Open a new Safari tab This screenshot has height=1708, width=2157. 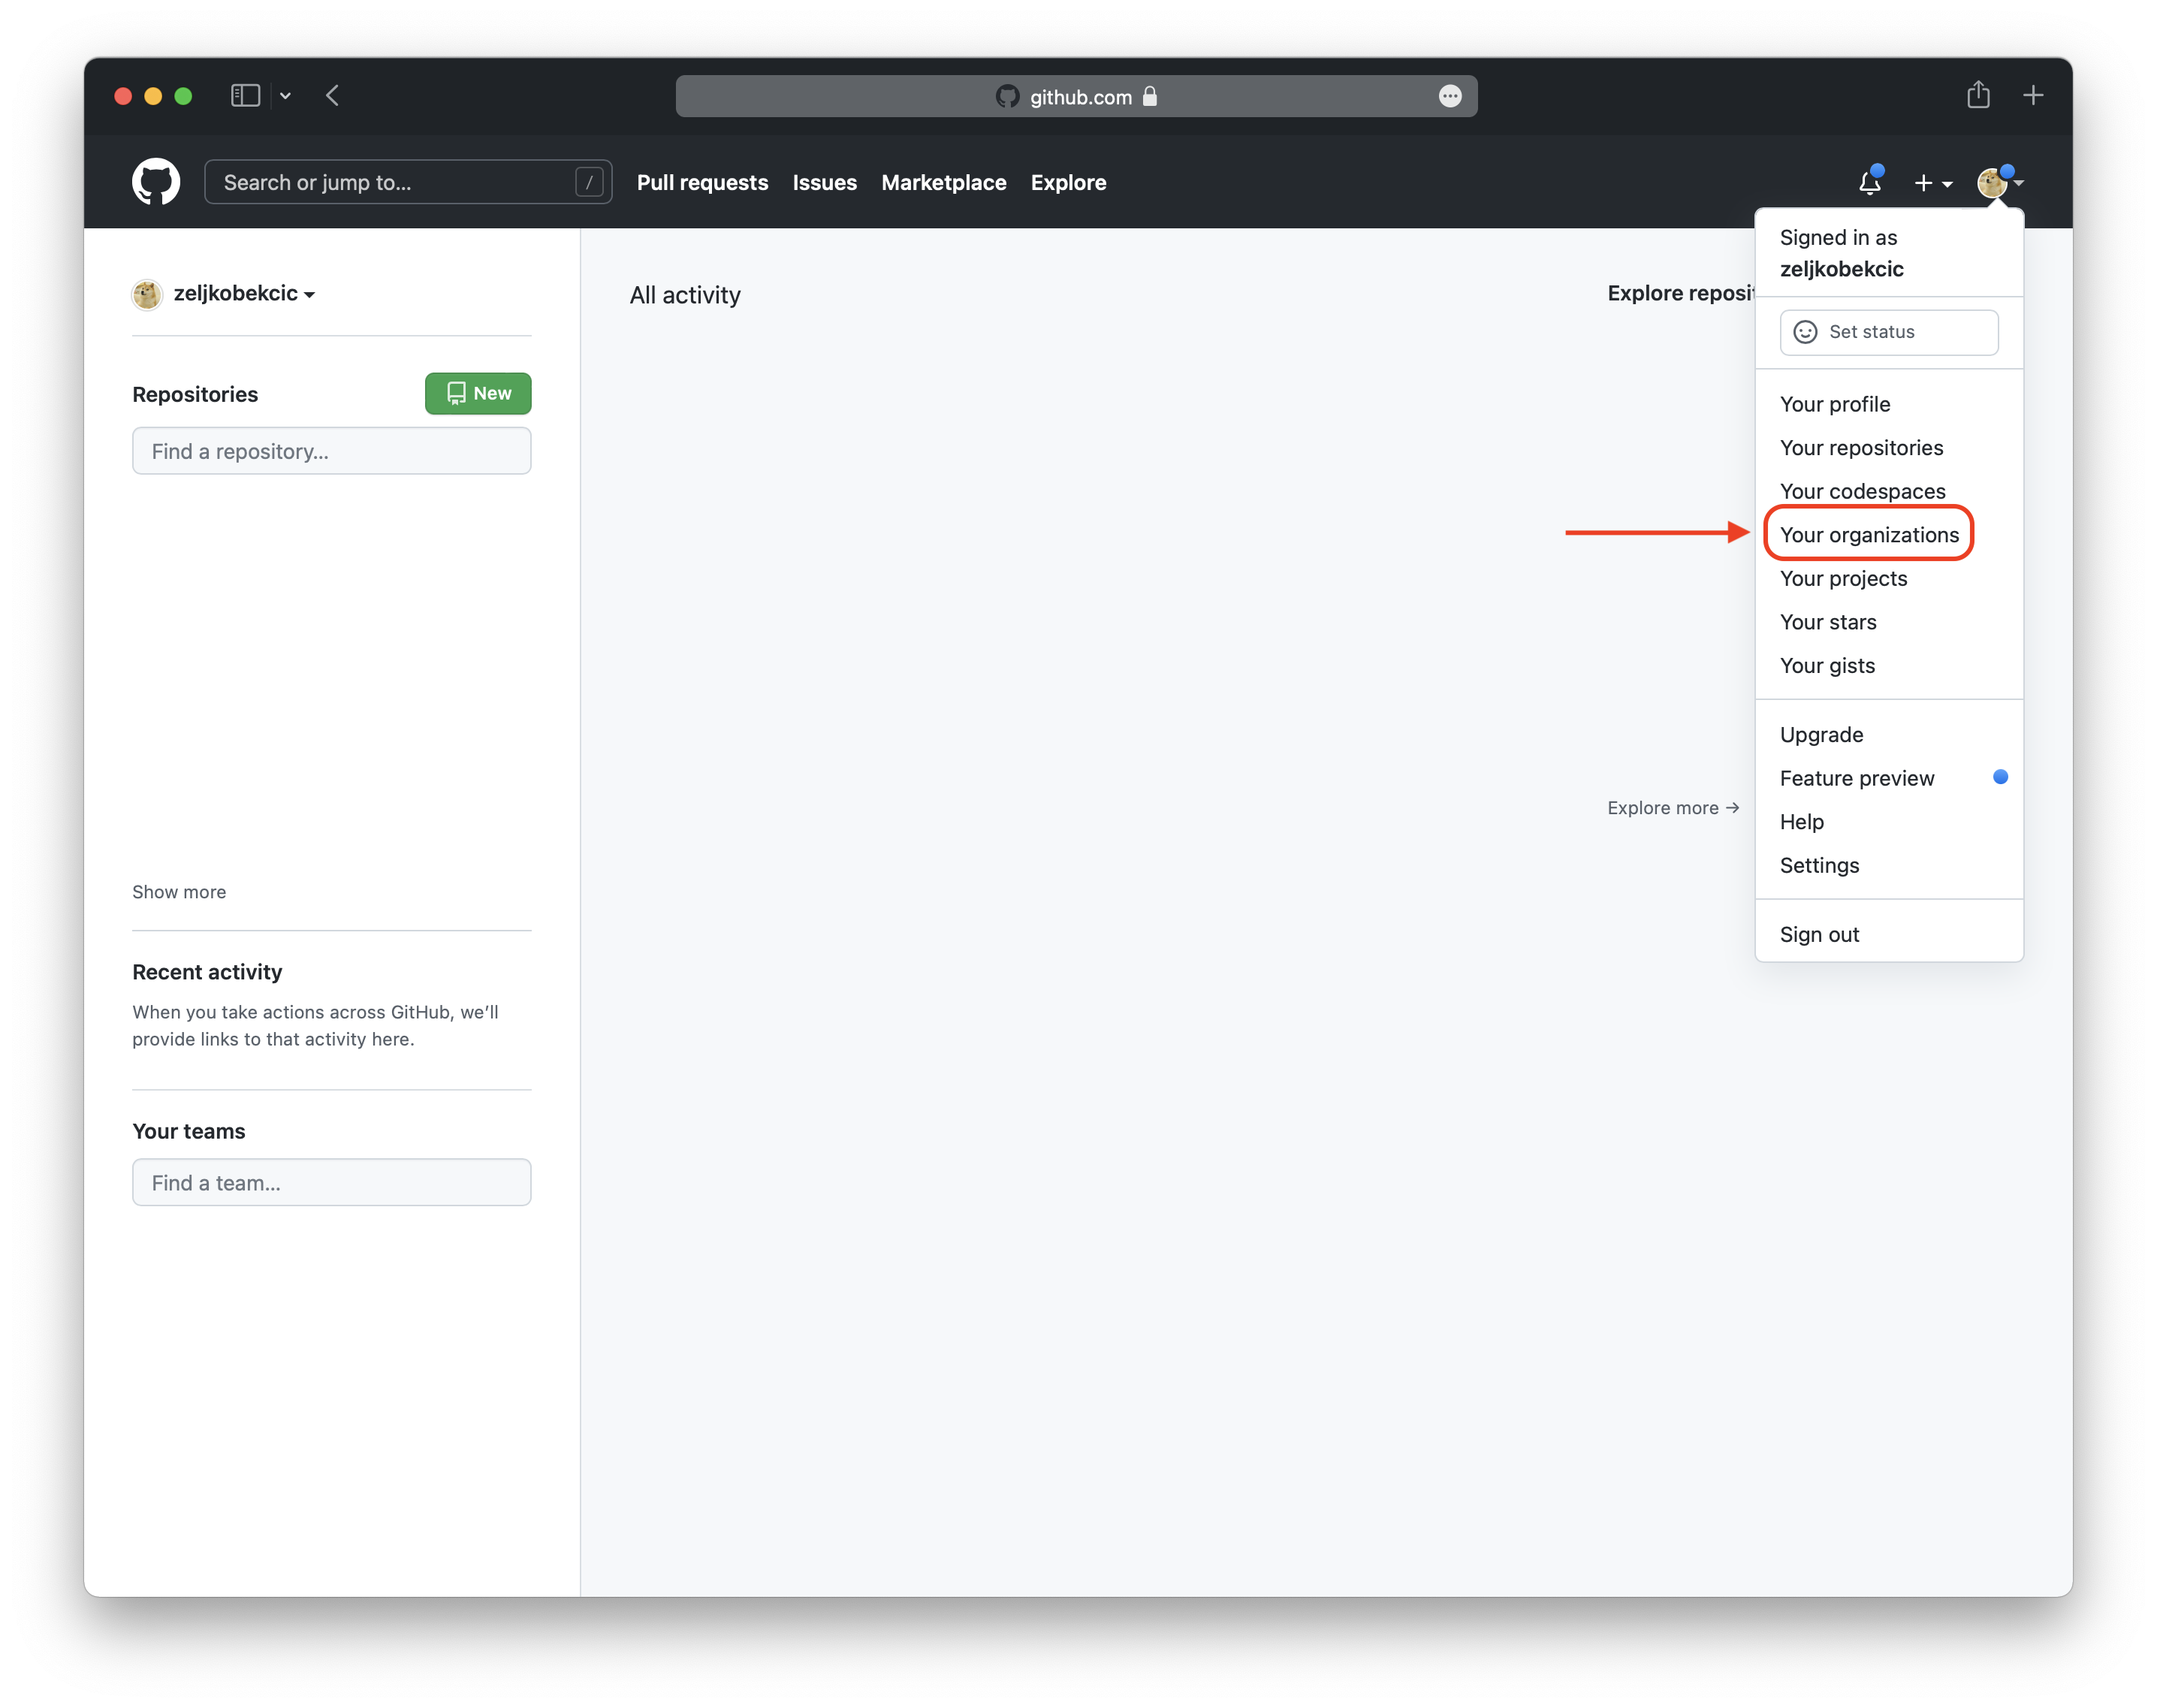click(x=2032, y=96)
